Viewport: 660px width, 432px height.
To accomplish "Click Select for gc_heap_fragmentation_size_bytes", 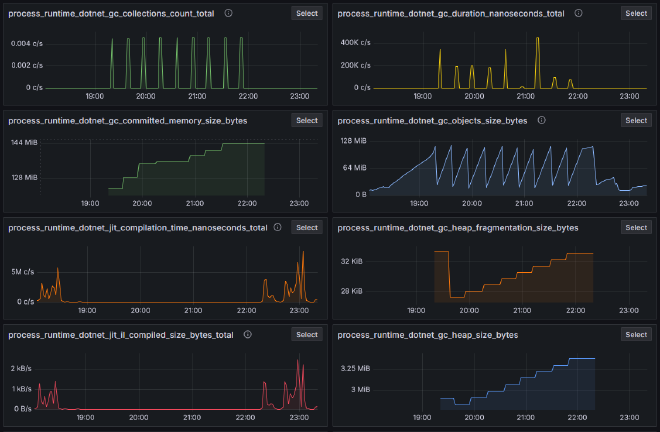I will click(x=636, y=228).
